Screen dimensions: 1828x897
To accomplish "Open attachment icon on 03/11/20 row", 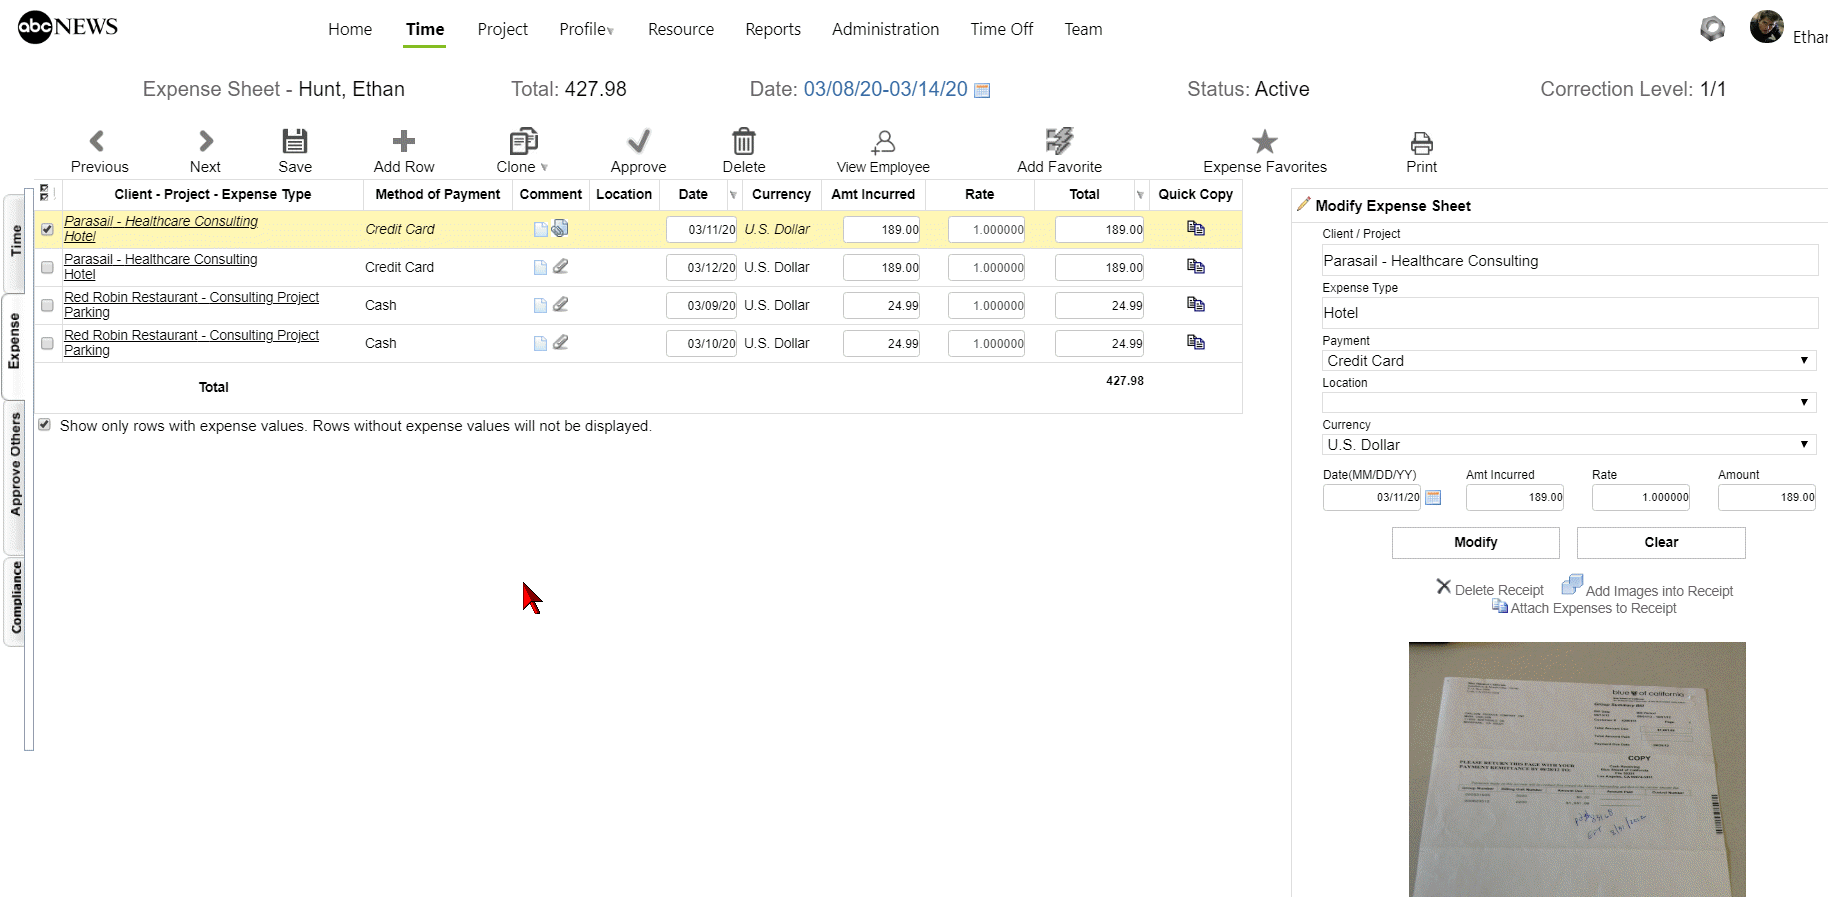I will click(x=560, y=228).
